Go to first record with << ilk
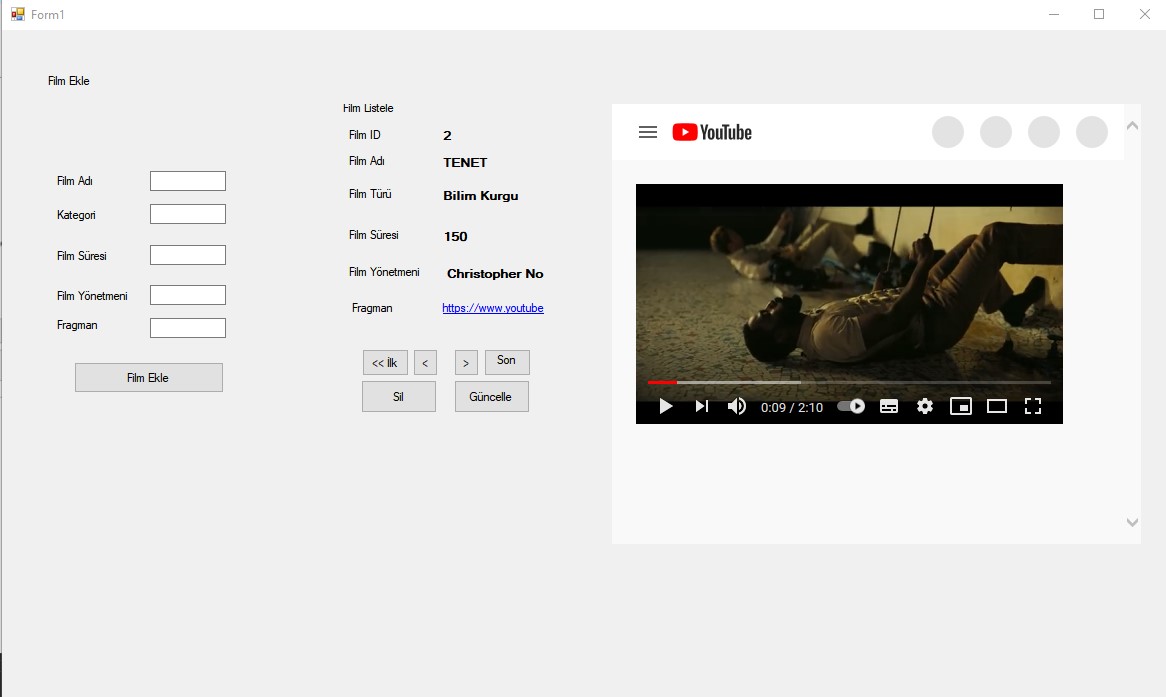The height and width of the screenshot is (697, 1166). tap(385, 362)
